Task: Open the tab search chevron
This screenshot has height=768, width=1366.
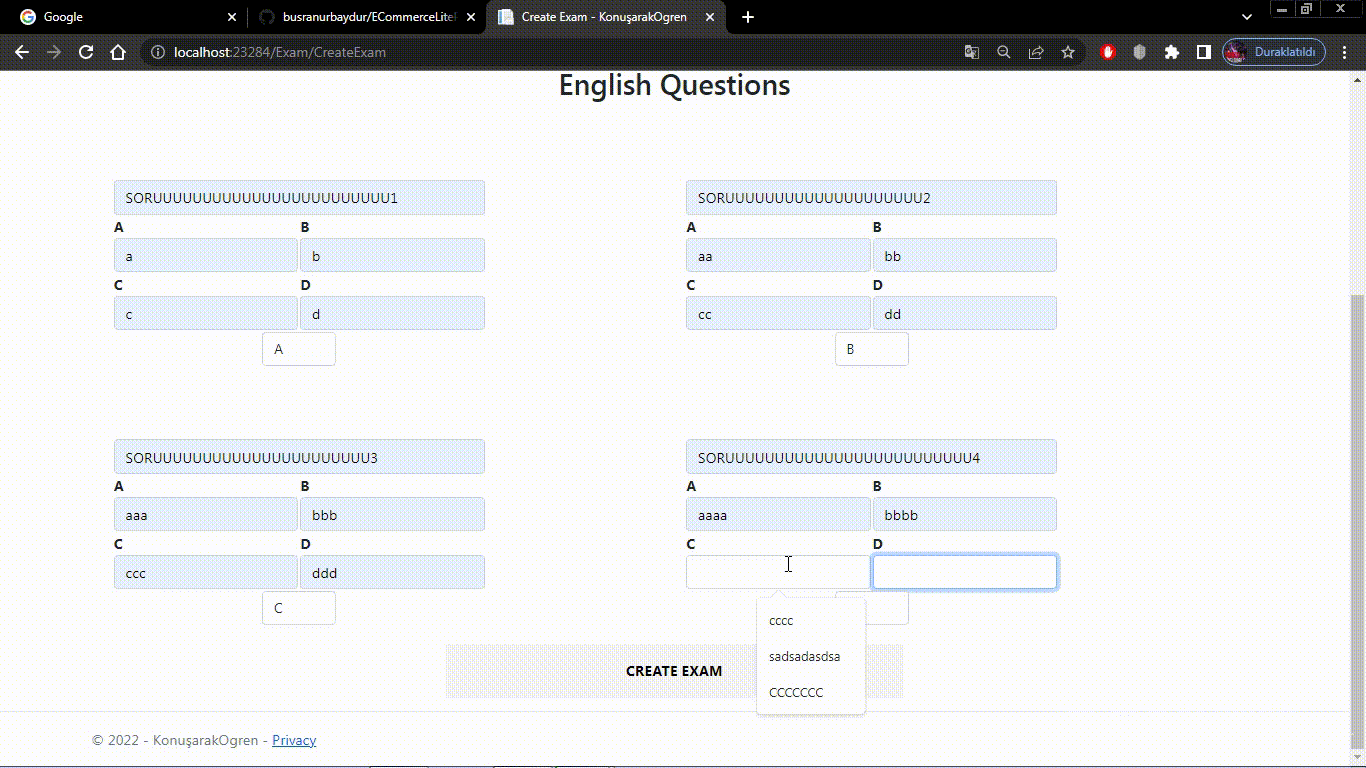Action: click(1247, 17)
